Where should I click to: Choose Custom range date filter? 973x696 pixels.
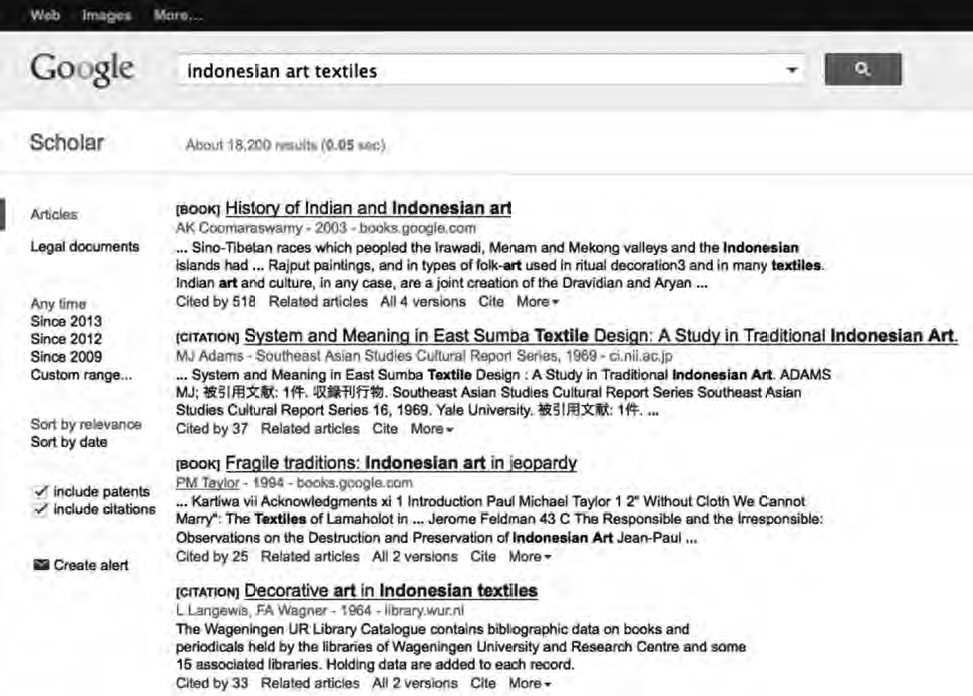81,375
